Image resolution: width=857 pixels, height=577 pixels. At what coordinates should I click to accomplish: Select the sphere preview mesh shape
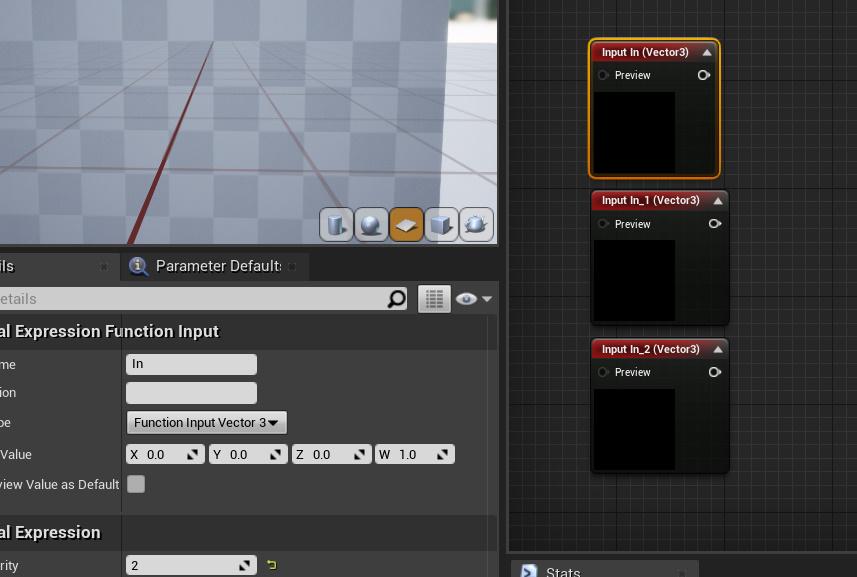point(371,224)
